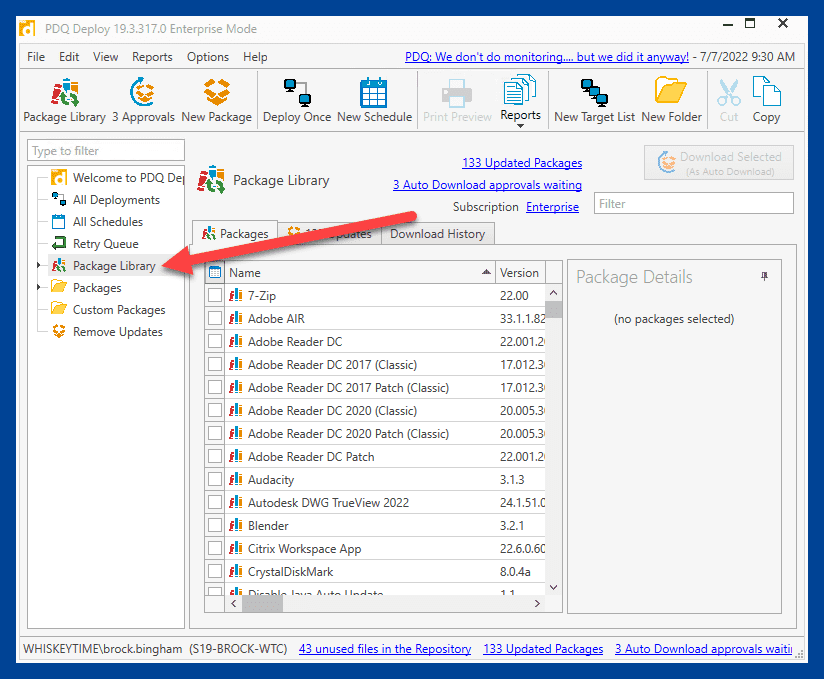Open Custom Packages folder in the sidebar
The height and width of the screenshot is (679, 824).
pos(119,310)
